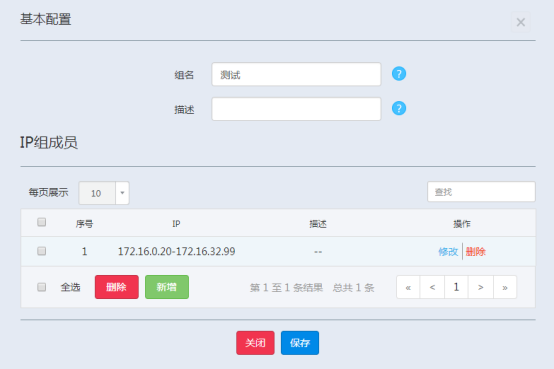This screenshot has width=554, height=369.
Task: Click the help icon next to 组名 field
Action: (399, 74)
